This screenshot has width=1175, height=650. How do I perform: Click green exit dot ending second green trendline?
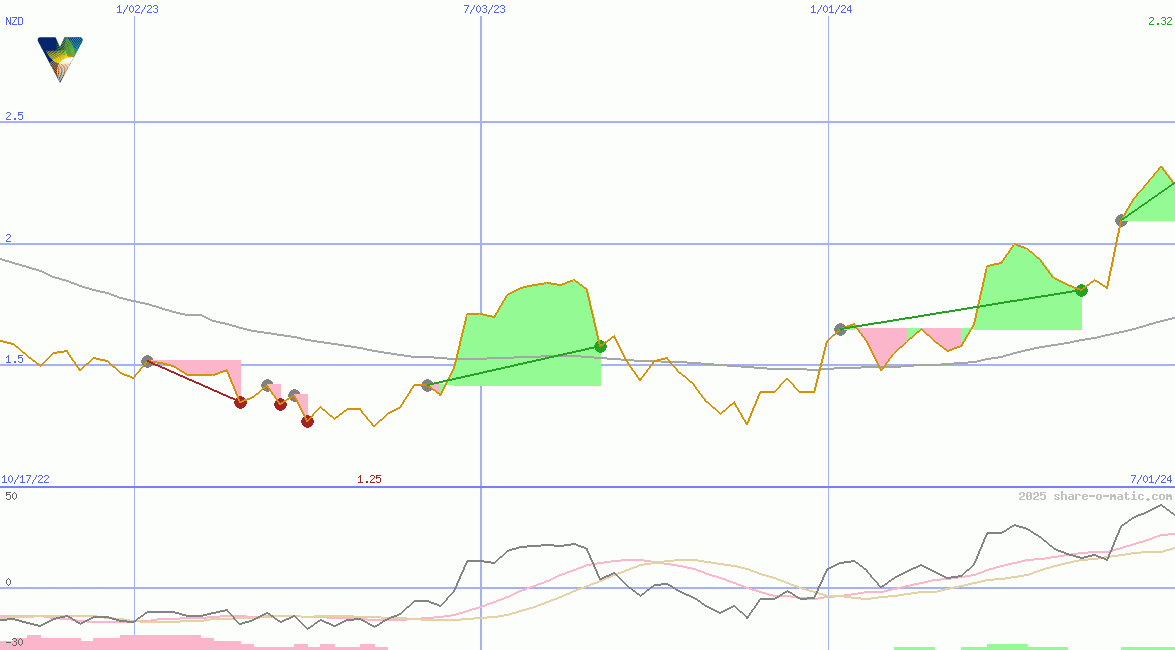(1081, 290)
